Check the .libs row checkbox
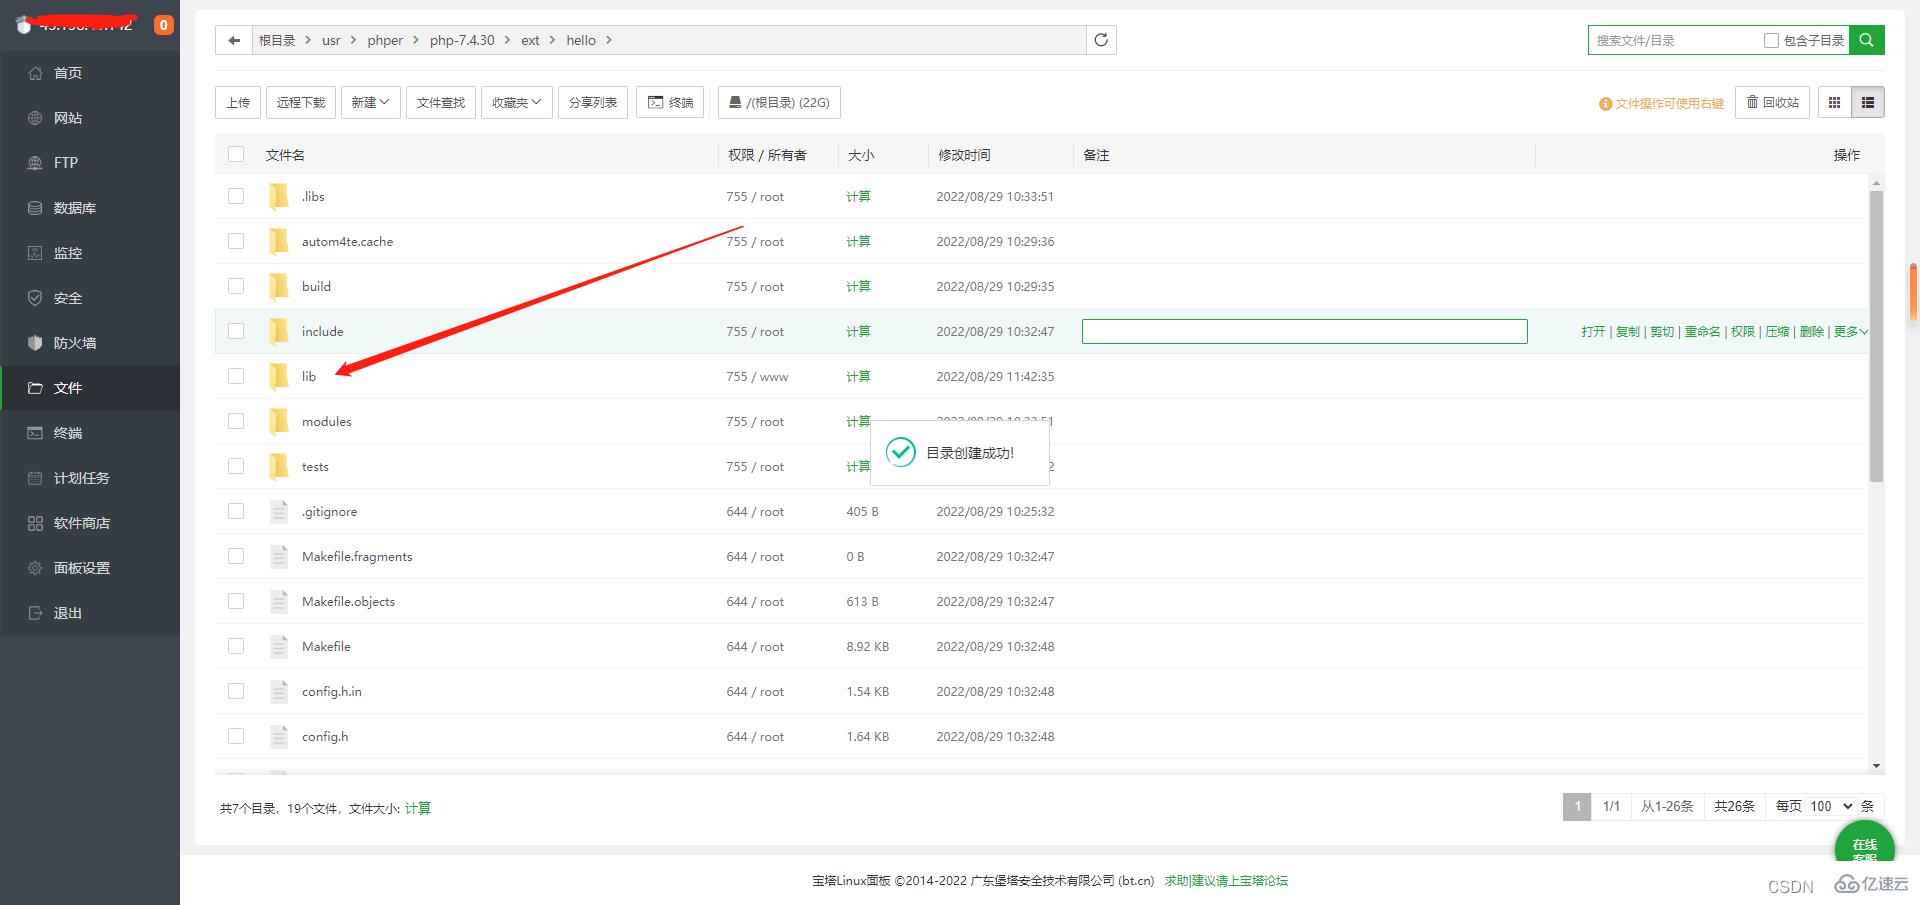Screen dimensions: 1920x905 [x=236, y=196]
